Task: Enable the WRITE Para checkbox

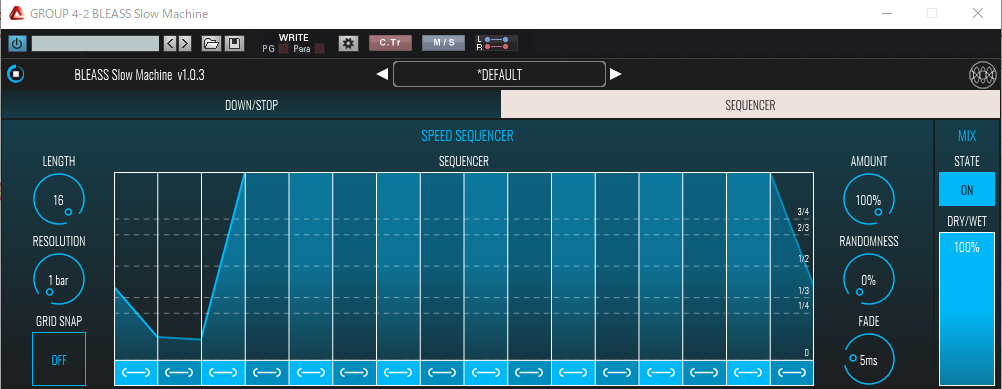Action: point(320,49)
